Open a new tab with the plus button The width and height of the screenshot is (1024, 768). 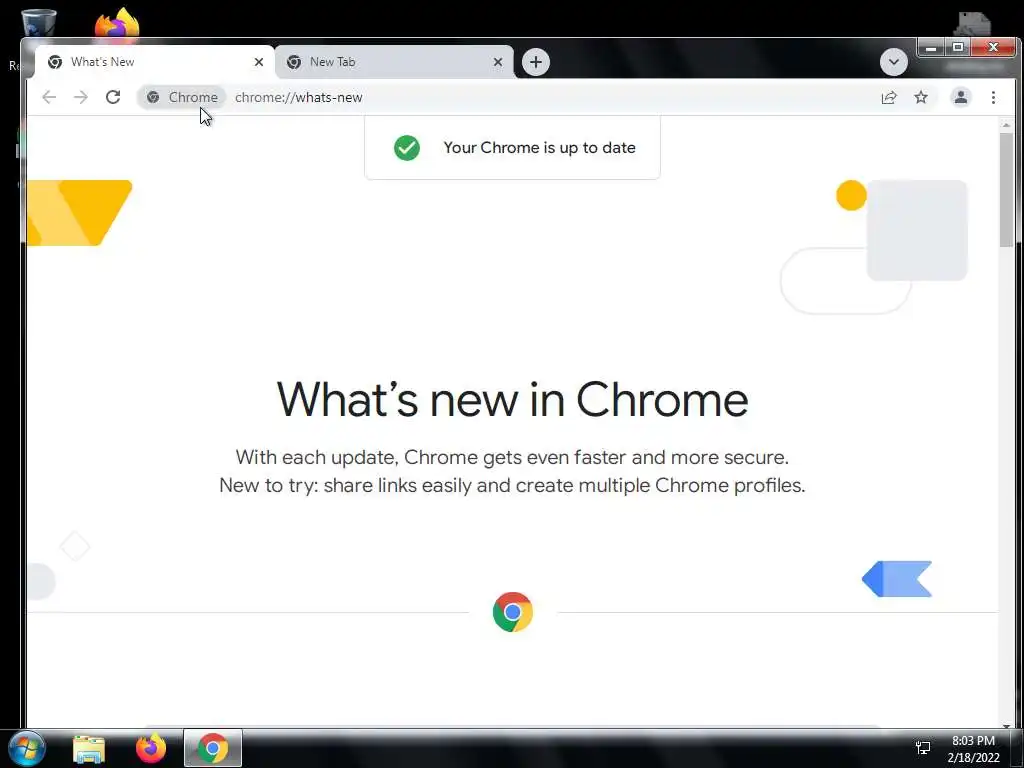coord(536,62)
